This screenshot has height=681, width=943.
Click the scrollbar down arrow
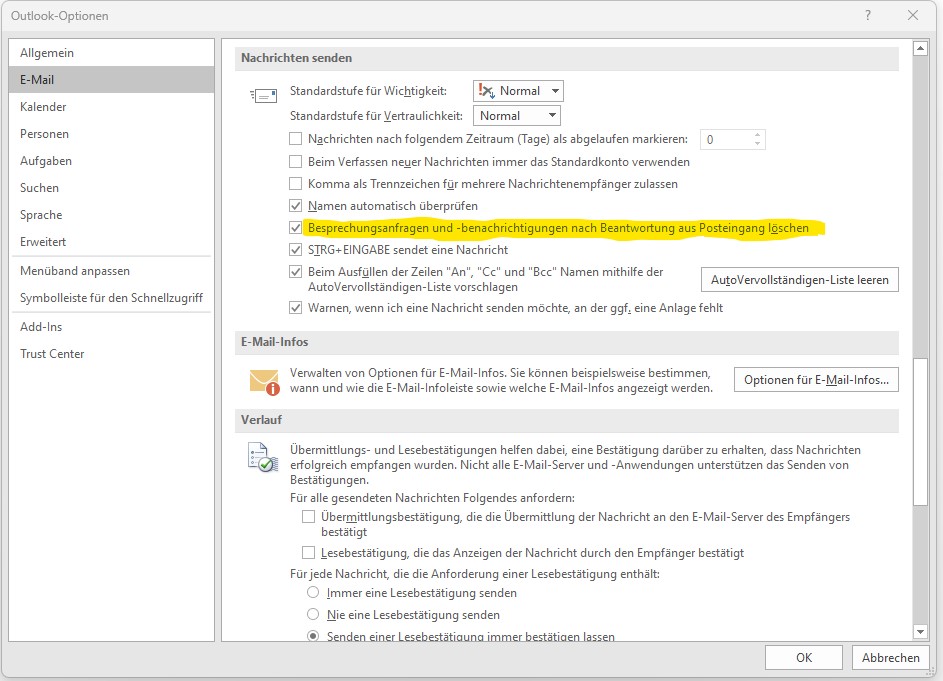[x=920, y=632]
